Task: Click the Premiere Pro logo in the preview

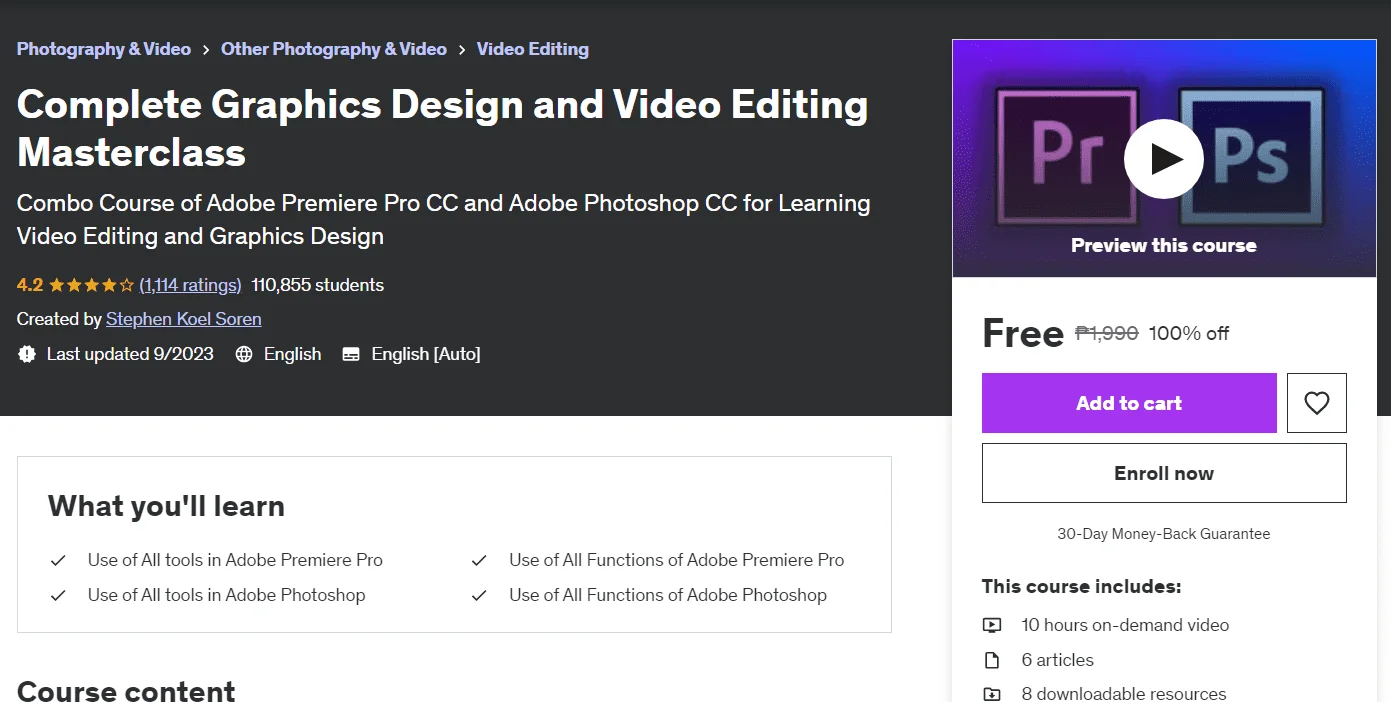Action: pyautogui.click(x=1067, y=155)
